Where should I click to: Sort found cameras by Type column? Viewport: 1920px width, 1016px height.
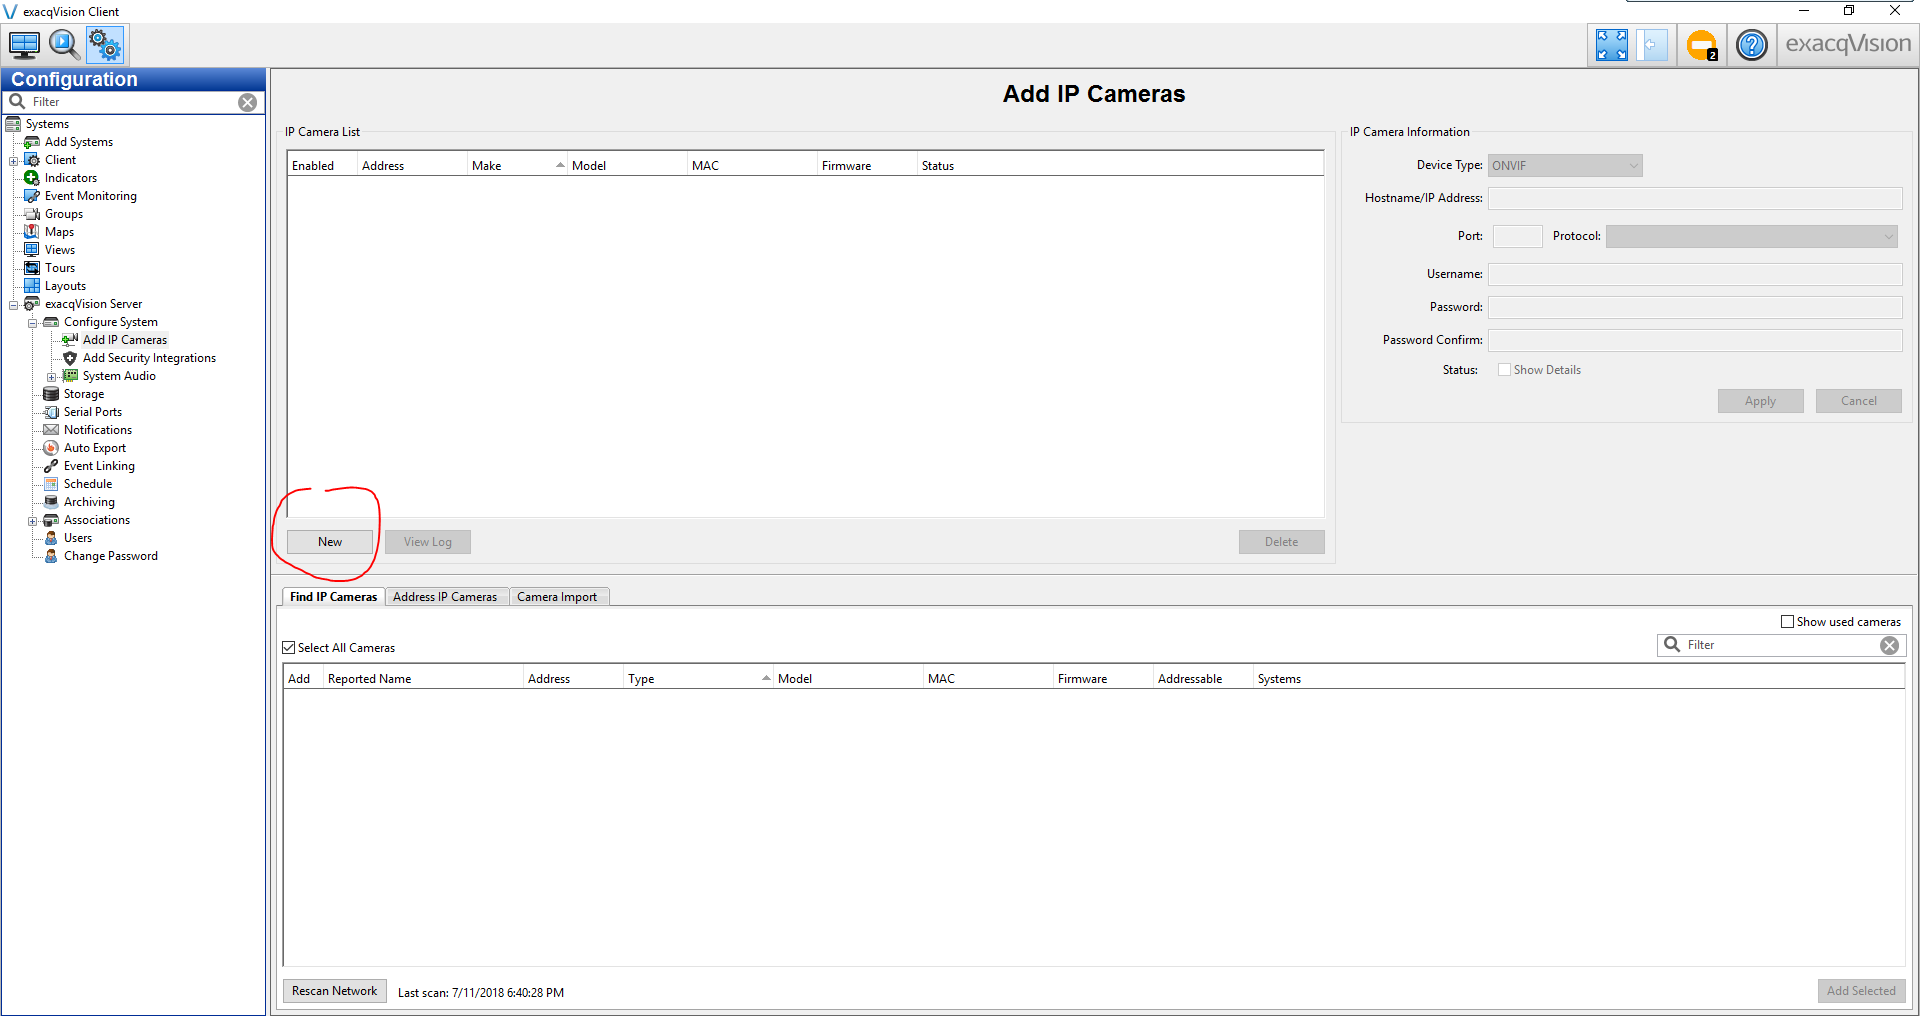[698, 679]
